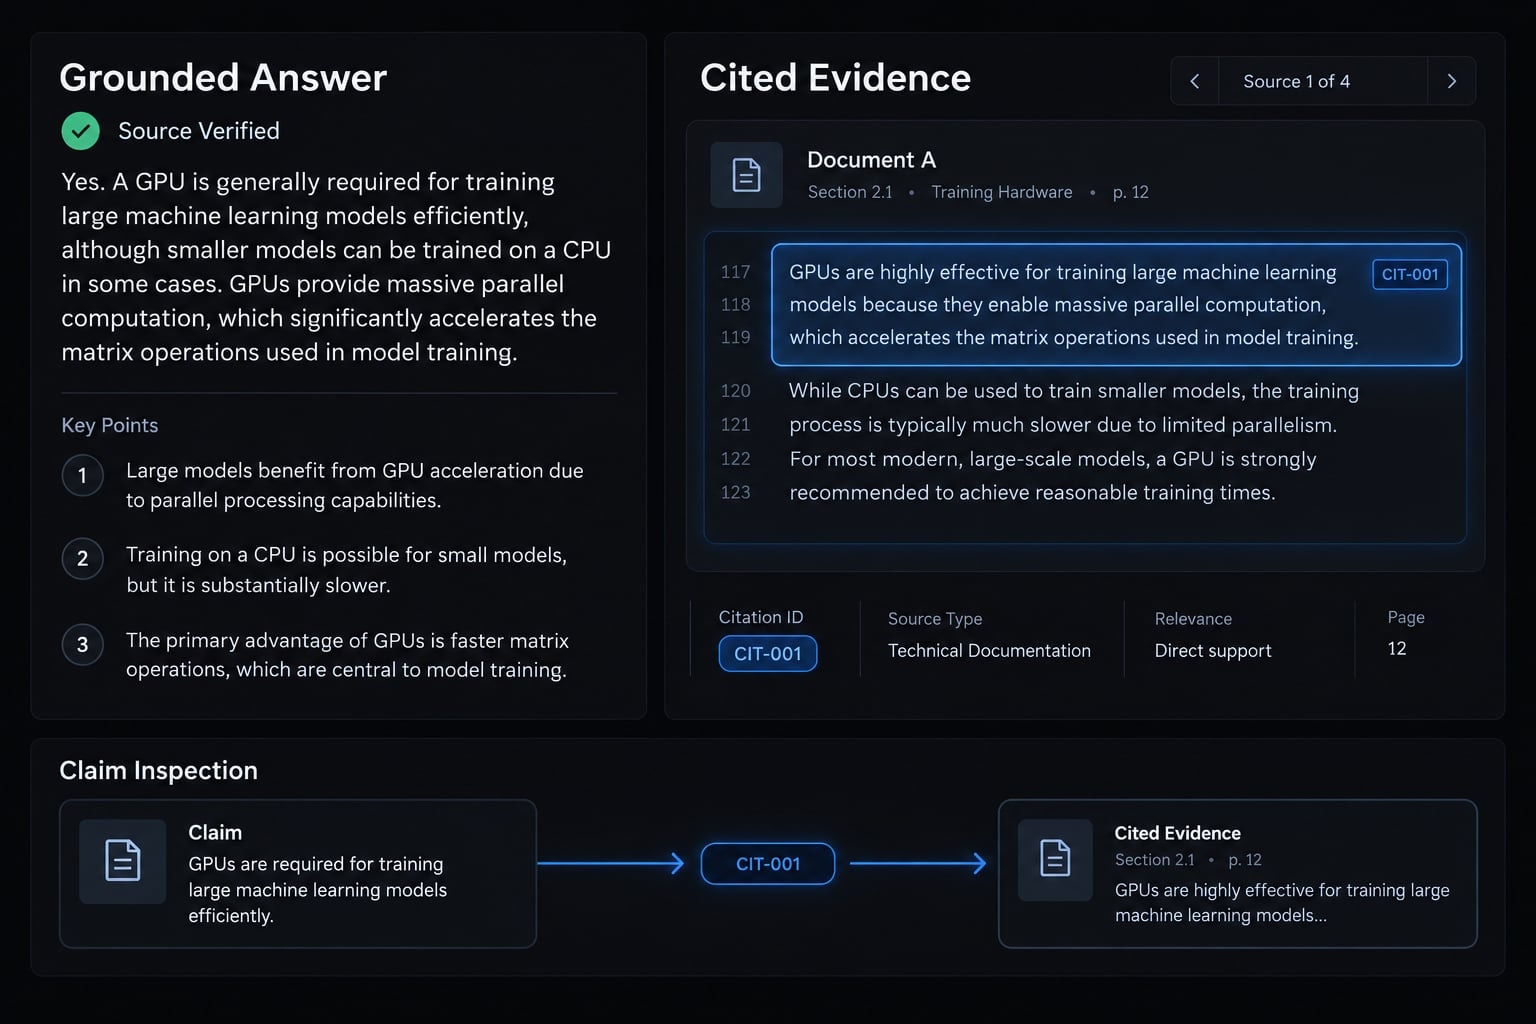The height and width of the screenshot is (1024, 1536).
Task: Click the line 'For most modern, large-scale models, a GPU is strongly'
Action: coord(1053,459)
